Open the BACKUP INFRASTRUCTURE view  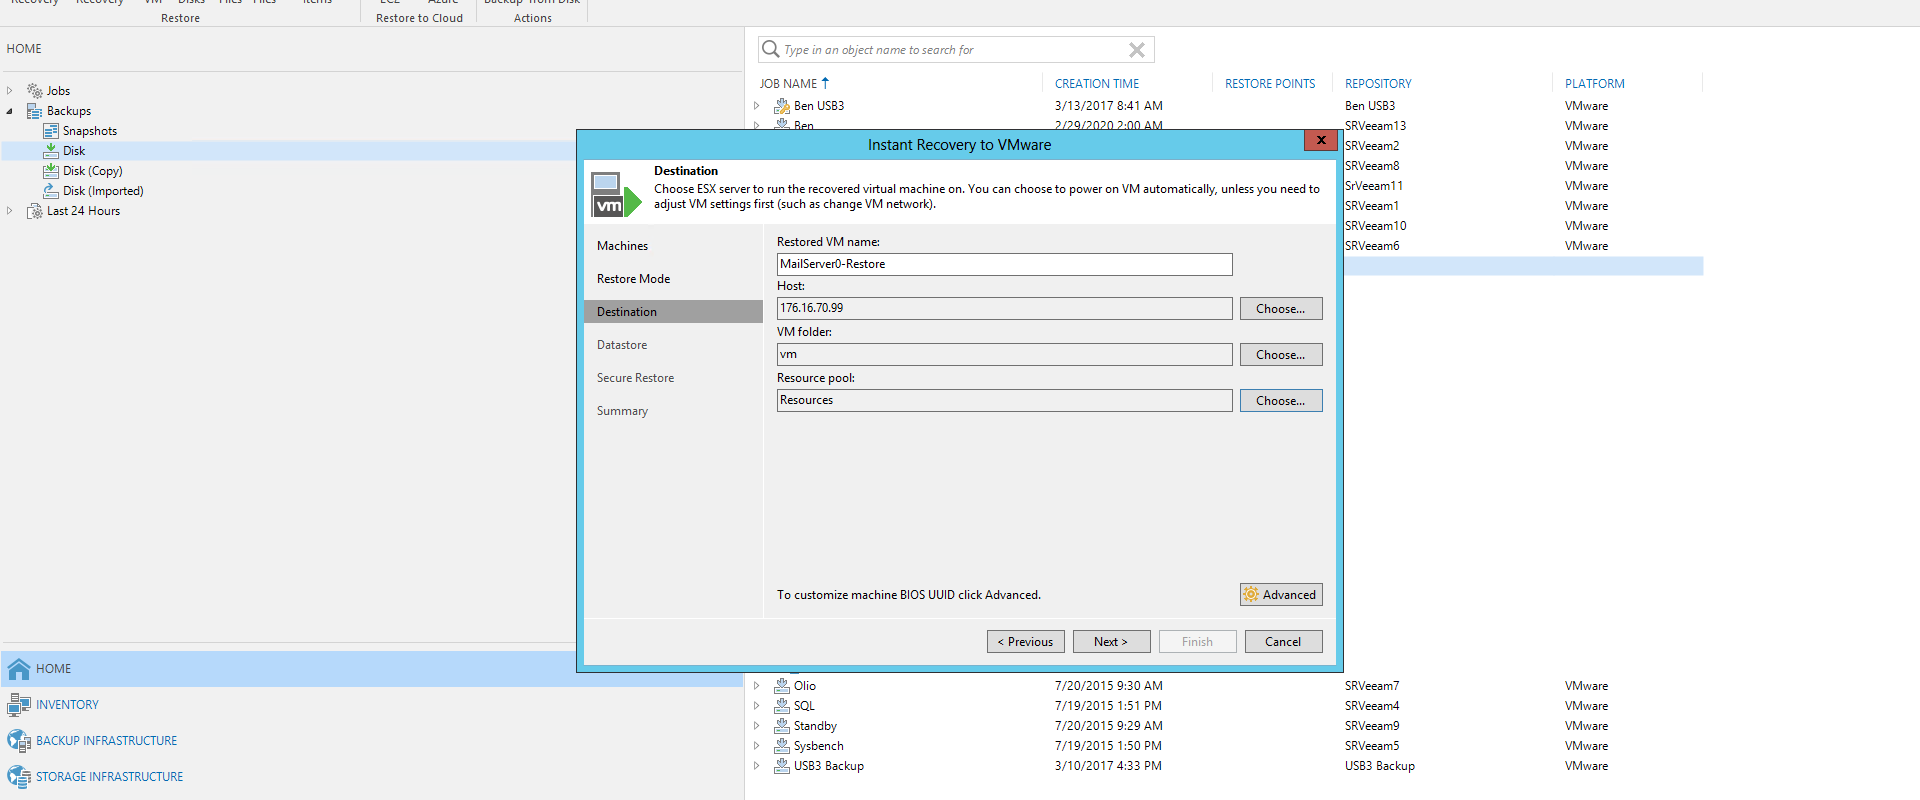[106, 741]
